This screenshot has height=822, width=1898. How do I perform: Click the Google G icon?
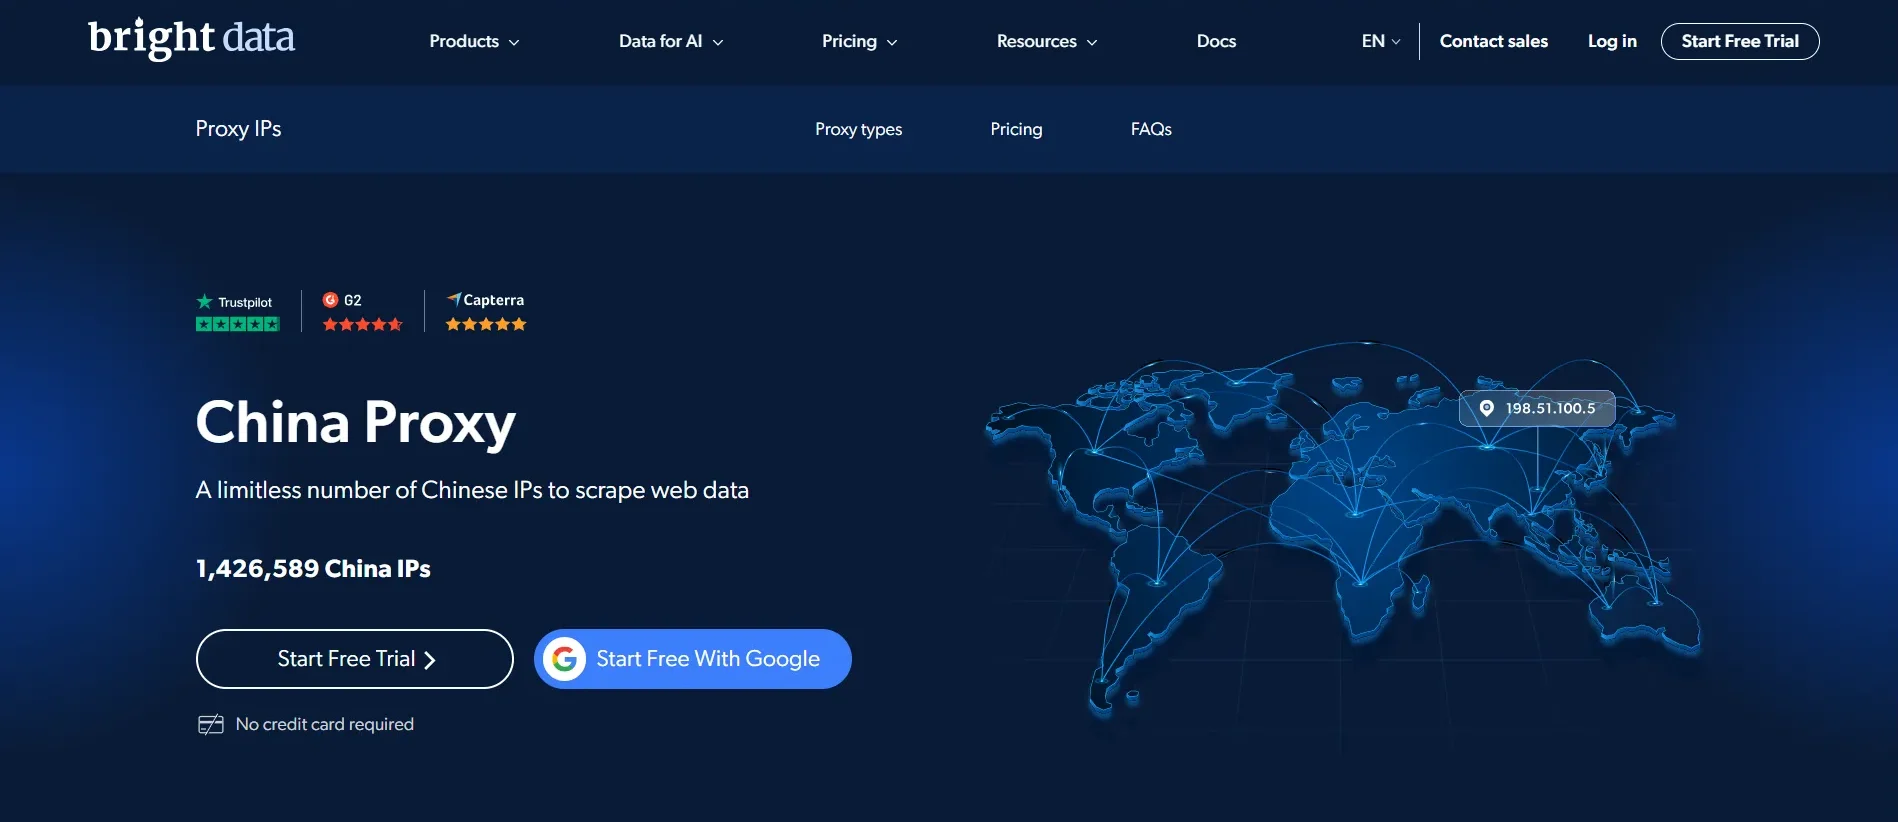click(x=565, y=659)
